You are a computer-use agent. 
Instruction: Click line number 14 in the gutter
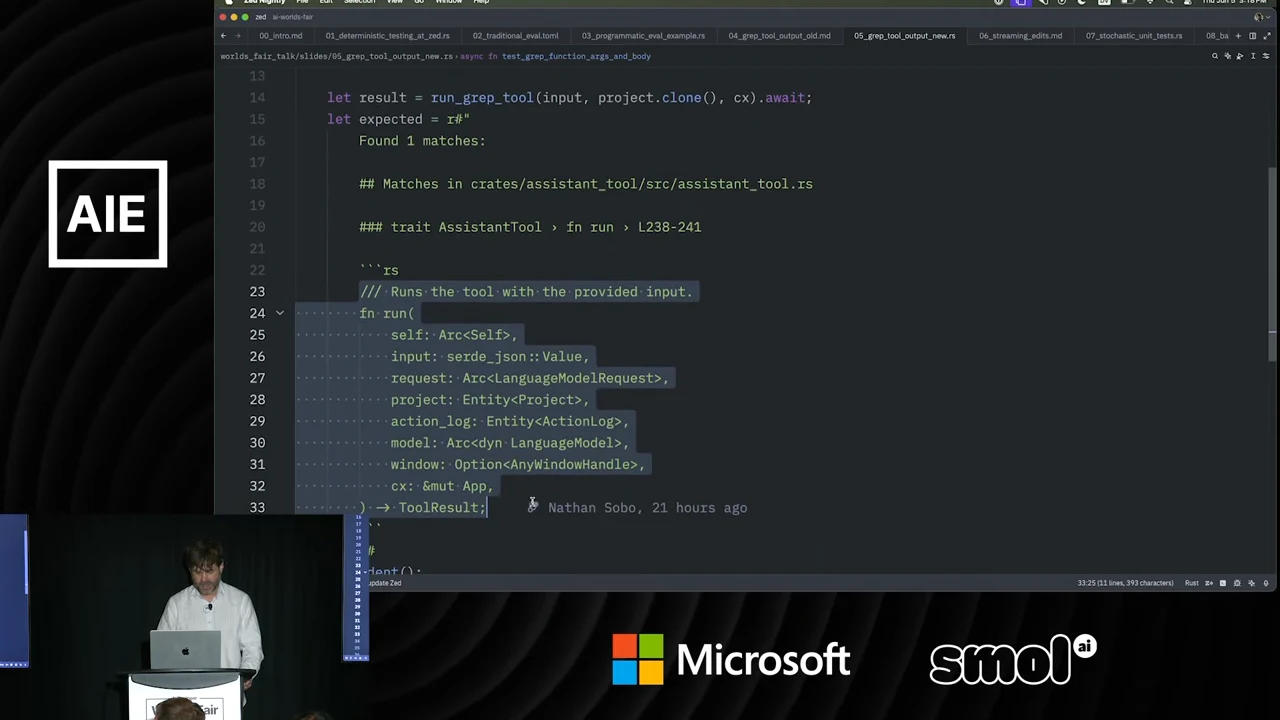tap(257, 98)
